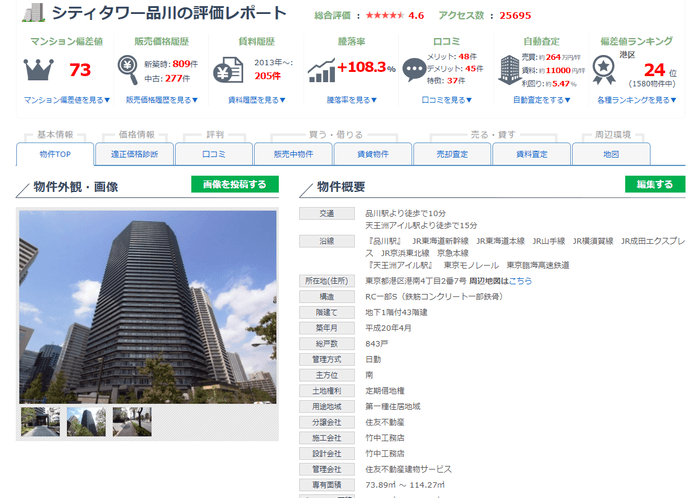
Task: Switch to the 適正価格診断 tab
Action: pyautogui.click(x=136, y=154)
